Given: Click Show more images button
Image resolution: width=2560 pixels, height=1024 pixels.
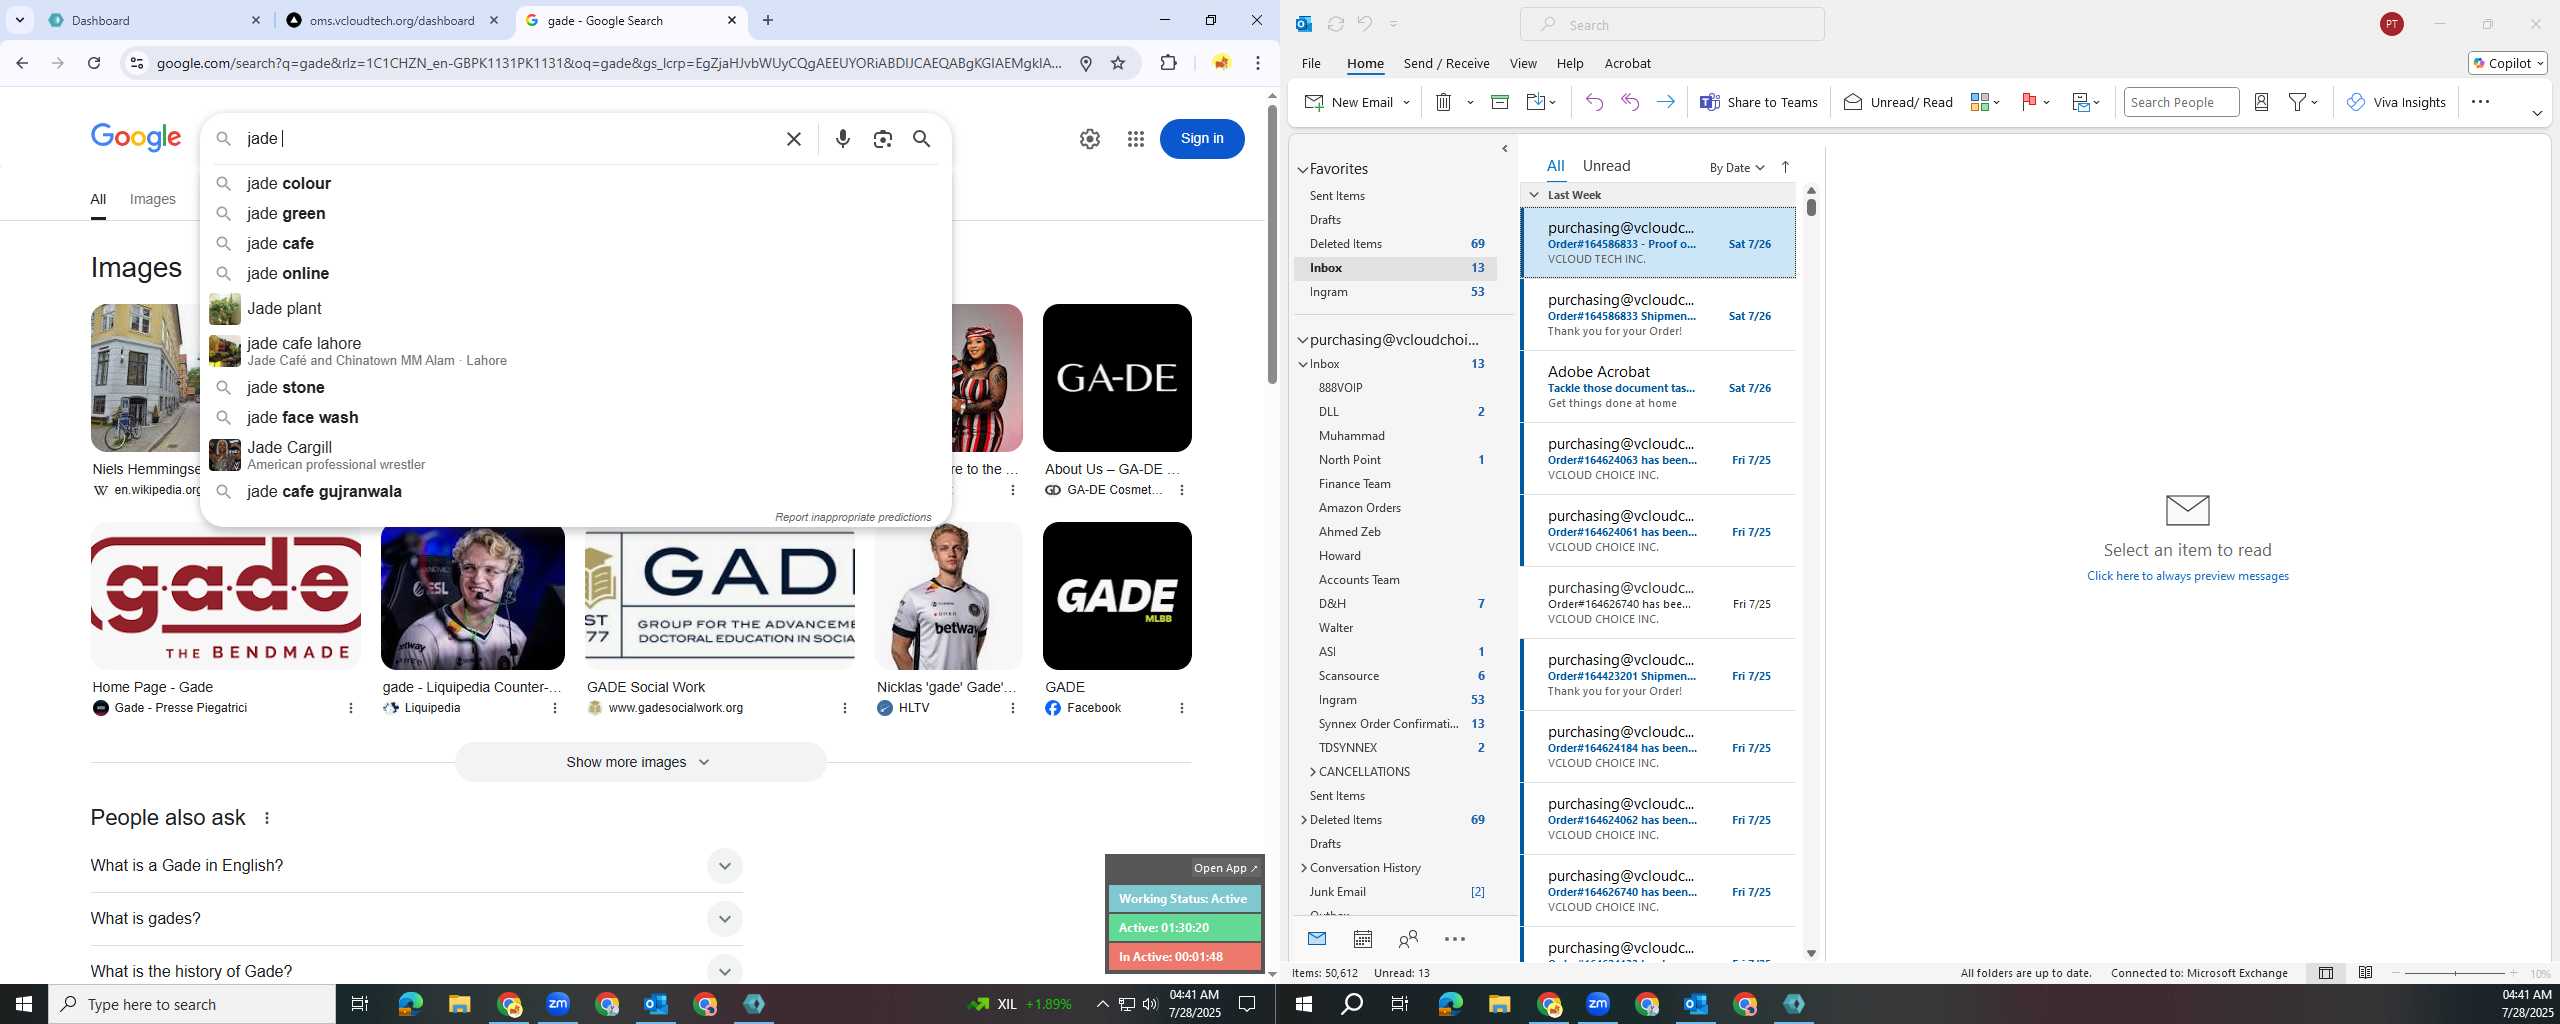Looking at the screenshot, I should [640, 762].
